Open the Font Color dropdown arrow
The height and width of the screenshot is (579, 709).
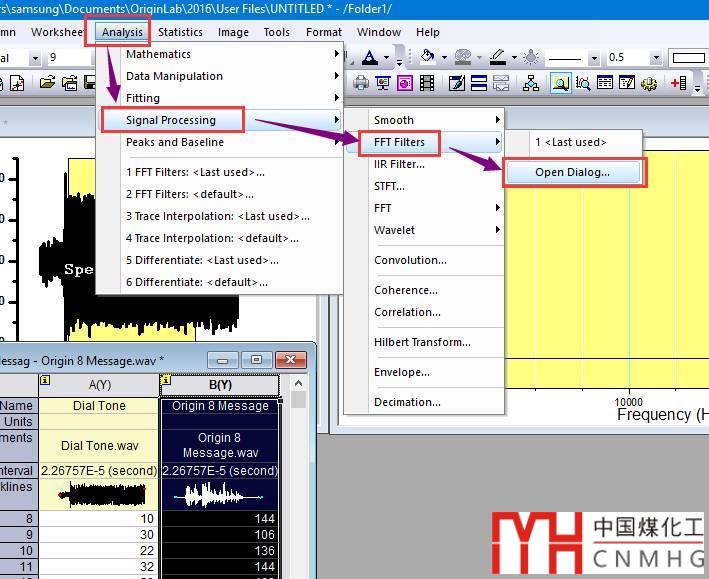tap(386, 58)
